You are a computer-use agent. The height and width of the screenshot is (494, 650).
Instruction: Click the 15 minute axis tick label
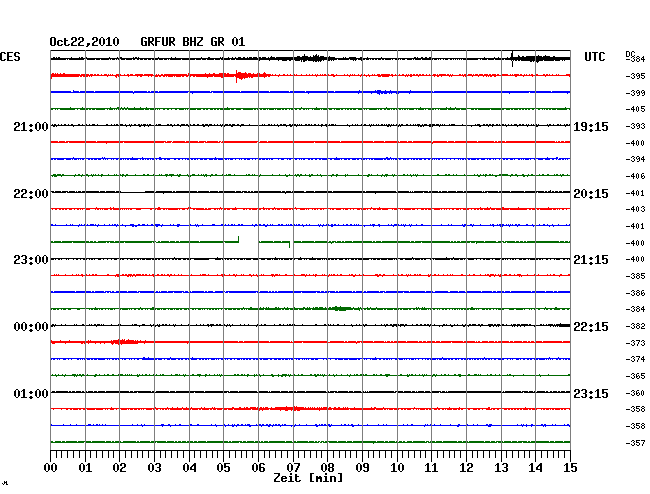[570, 468]
